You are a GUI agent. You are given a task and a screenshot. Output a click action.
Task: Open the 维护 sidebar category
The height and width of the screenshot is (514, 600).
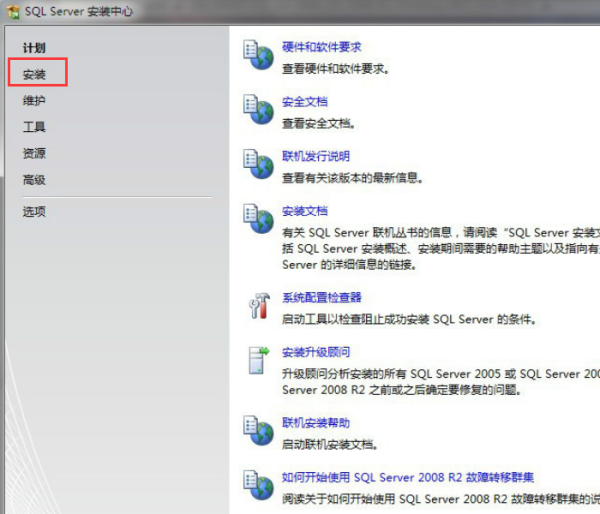[34, 101]
